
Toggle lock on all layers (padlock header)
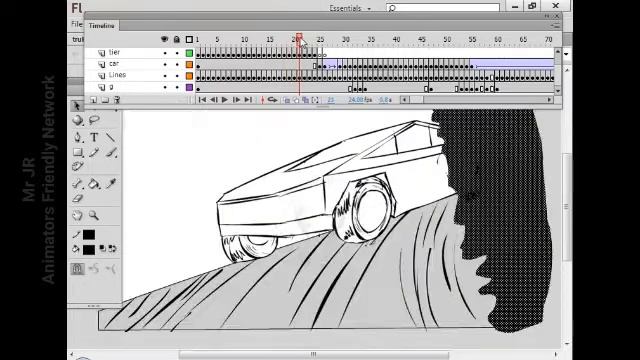coord(176,39)
